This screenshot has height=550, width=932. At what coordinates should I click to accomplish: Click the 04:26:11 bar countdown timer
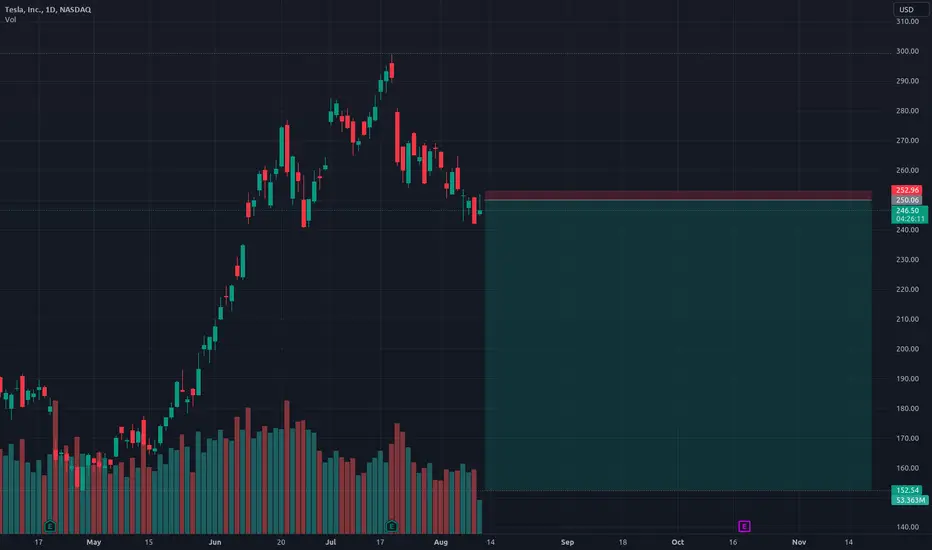909,219
